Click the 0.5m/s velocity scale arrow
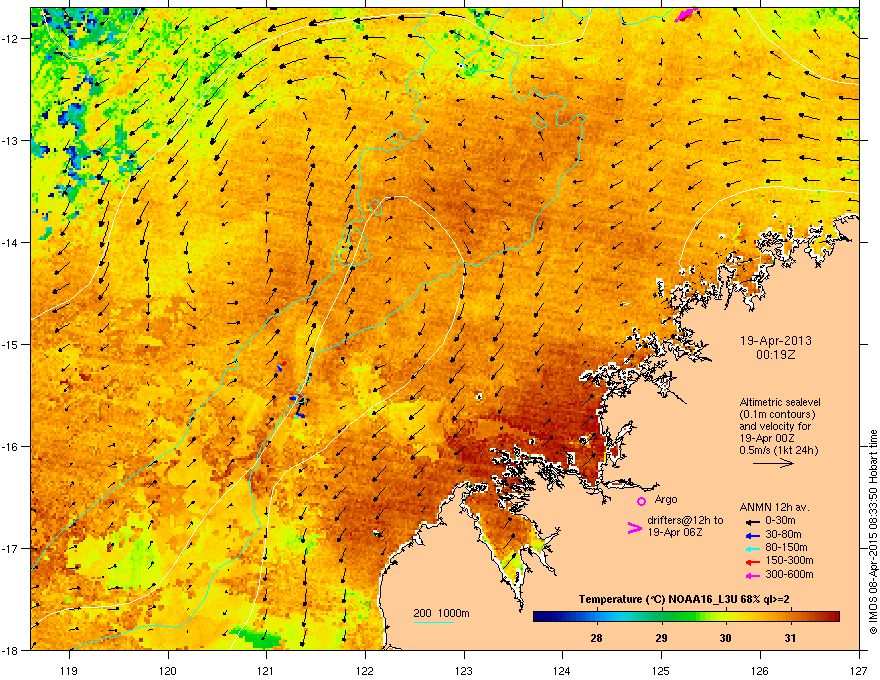The width and height of the screenshot is (880, 680). pyautogui.click(x=773, y=463)
